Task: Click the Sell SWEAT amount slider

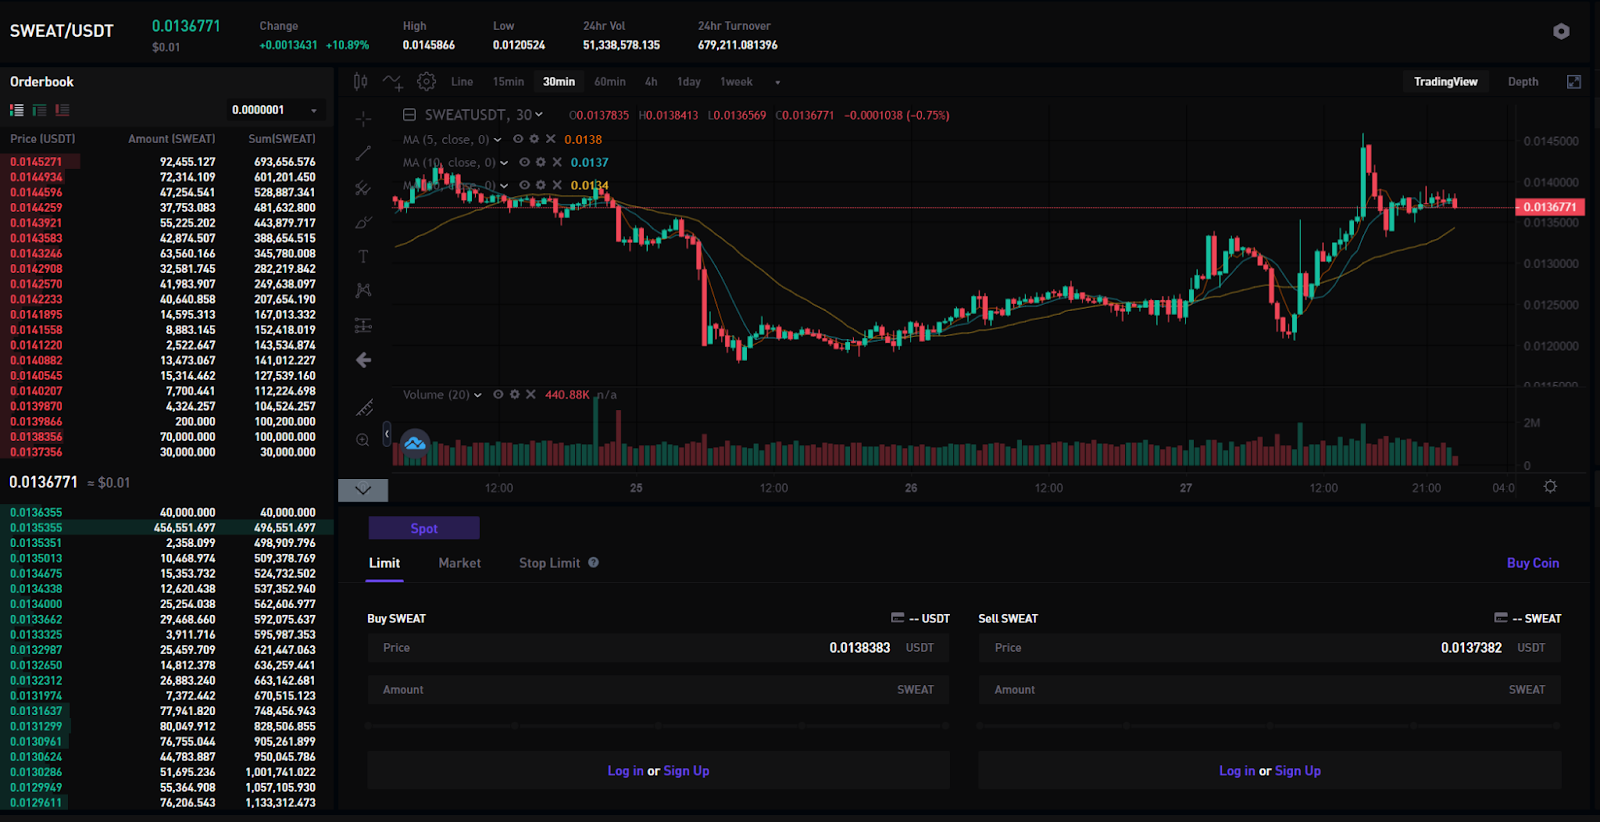Action: click(x=1270, y=726)
